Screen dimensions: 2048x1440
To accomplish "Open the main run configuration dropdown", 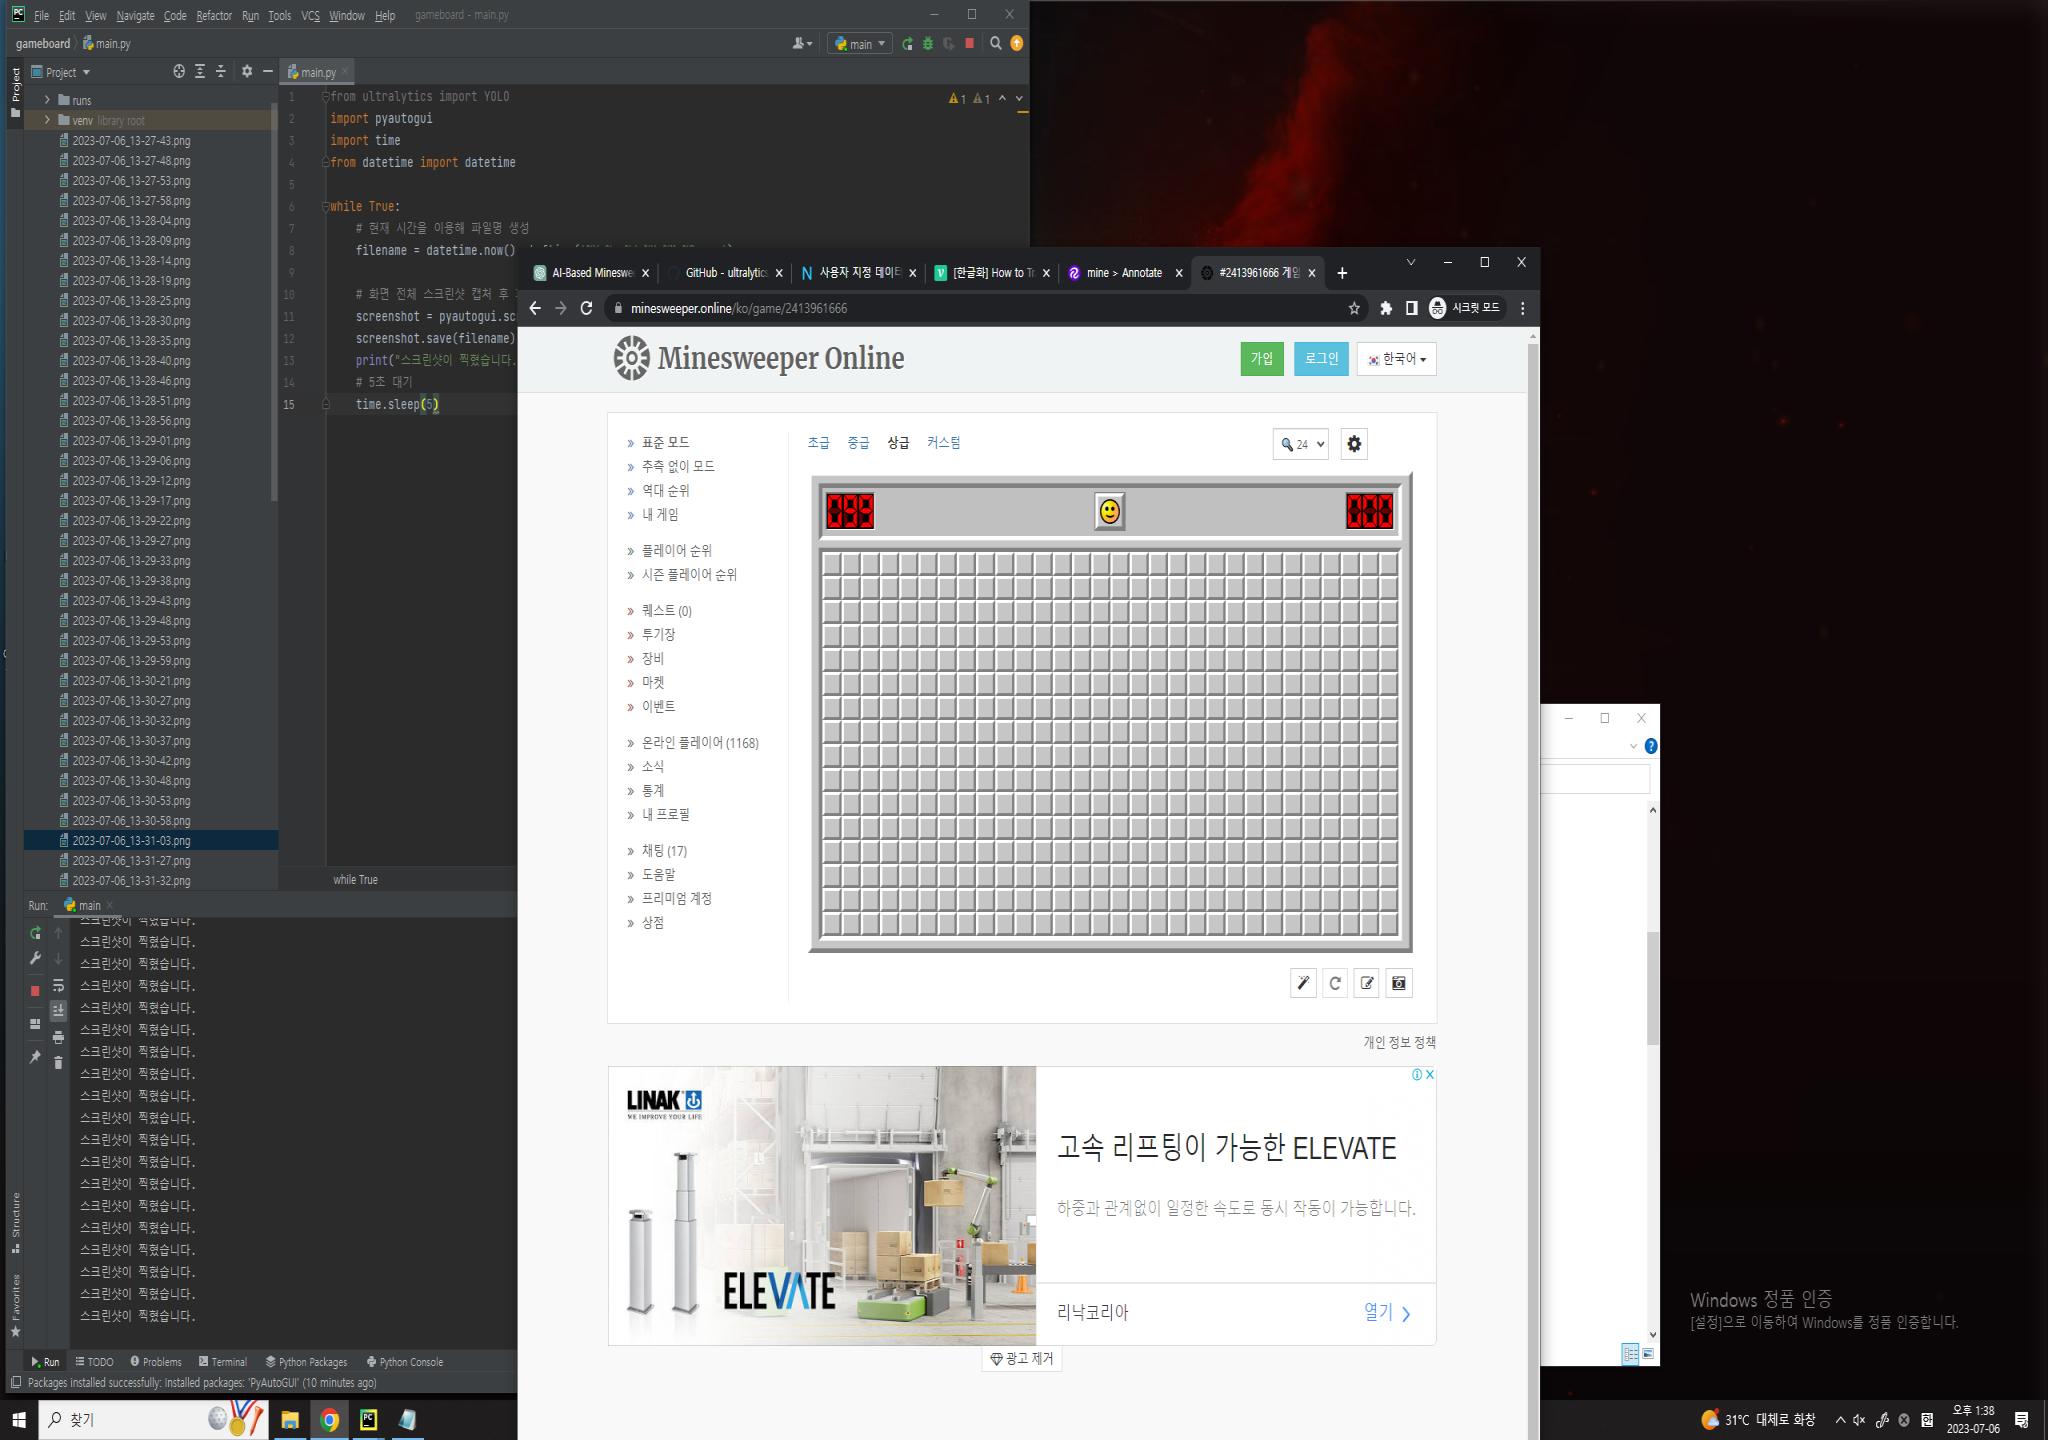I will (x=859, y=44).
